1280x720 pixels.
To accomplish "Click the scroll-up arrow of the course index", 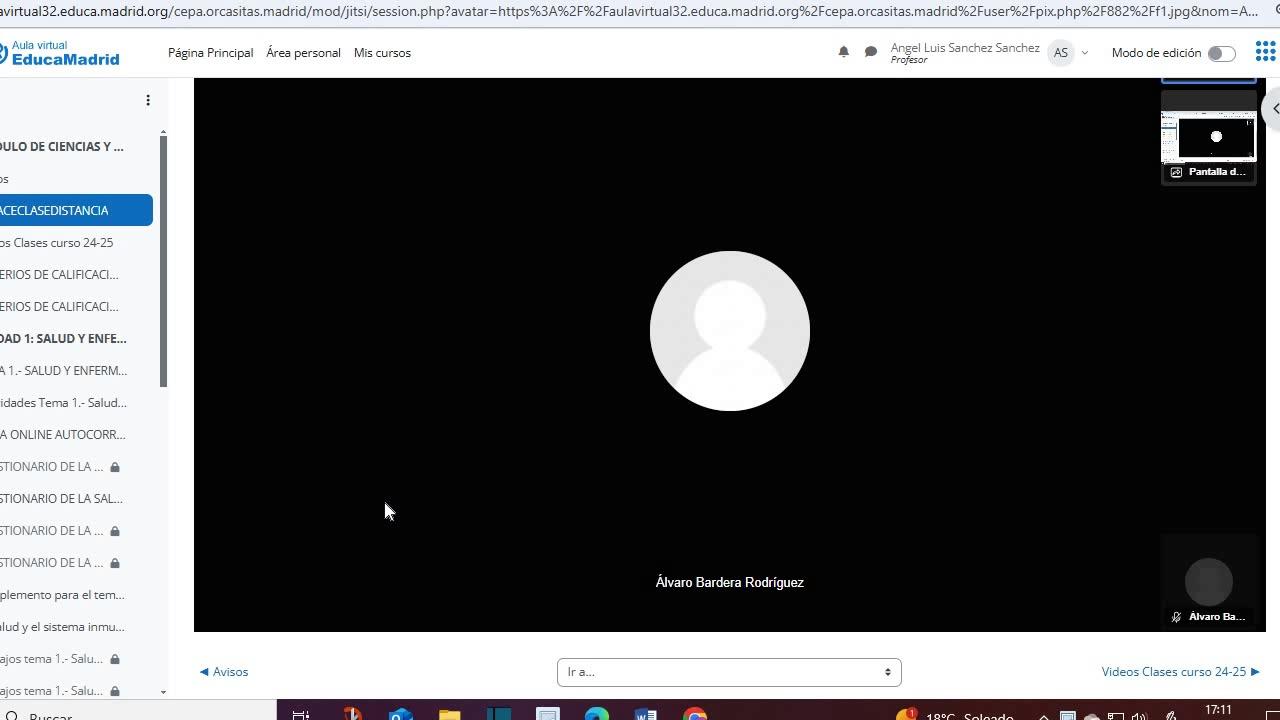I will pos(163,132).
